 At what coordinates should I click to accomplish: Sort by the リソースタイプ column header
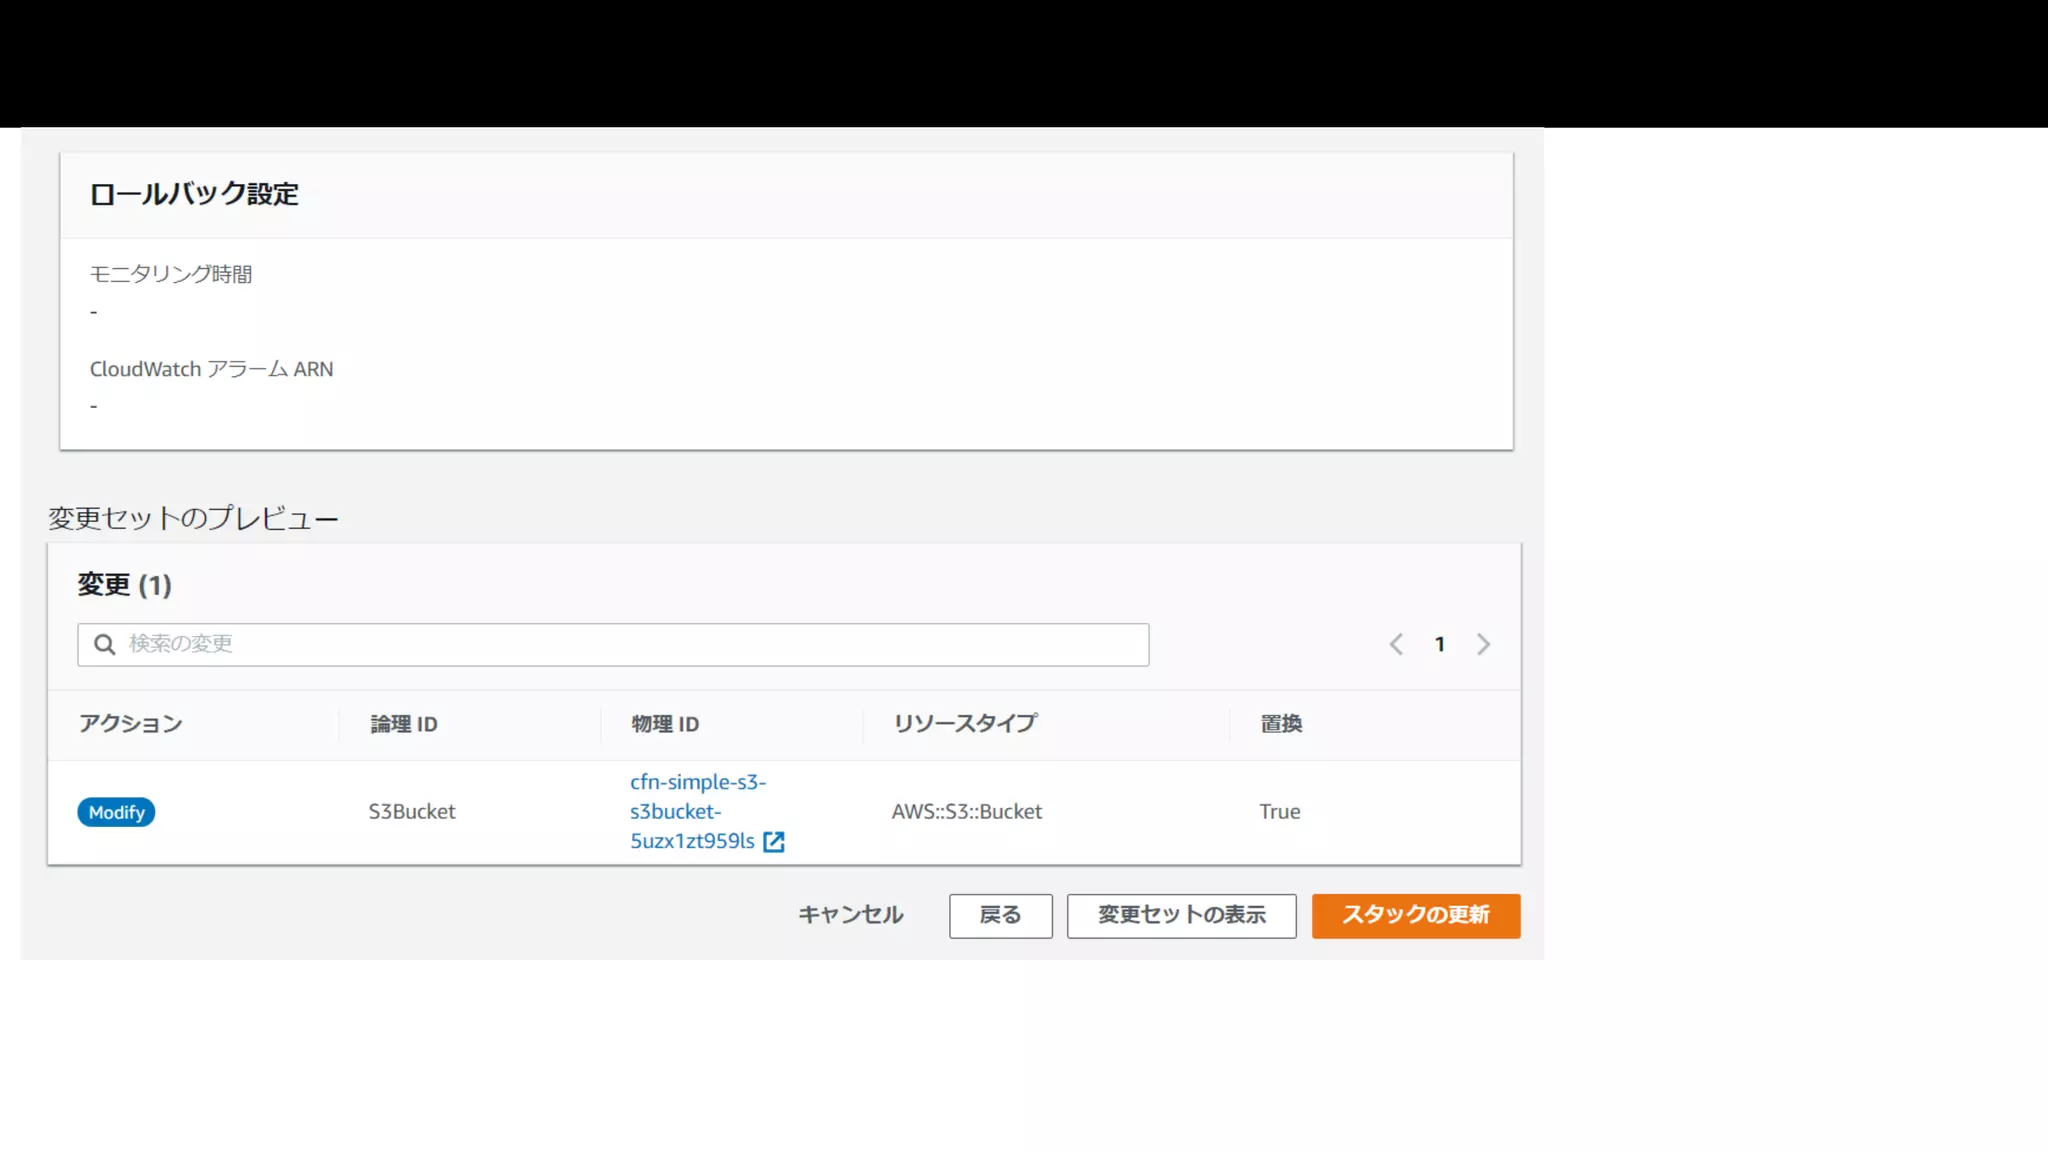965,724
